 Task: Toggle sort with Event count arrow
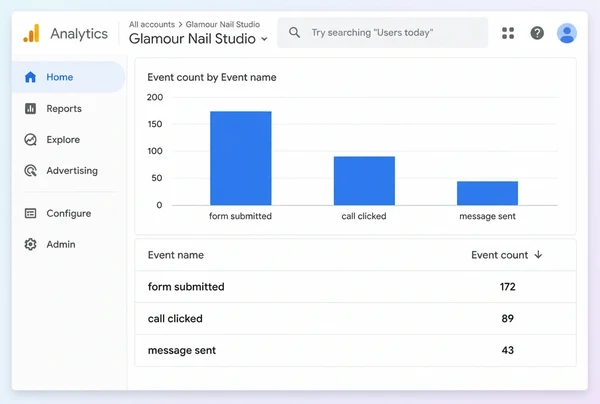pos(538,255)
